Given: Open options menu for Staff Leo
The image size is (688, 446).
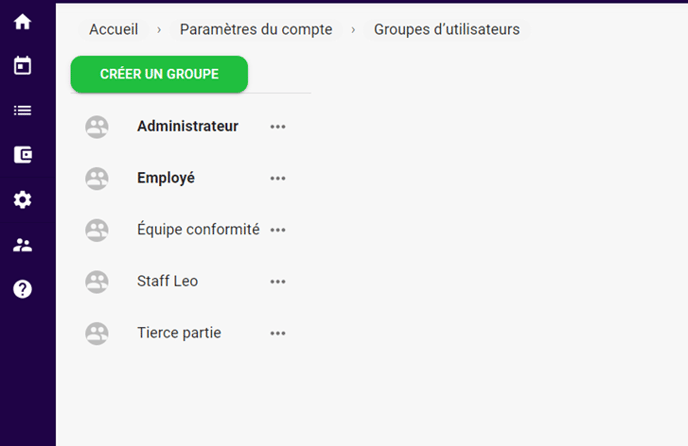Looking at the screenshot, I should click(278, 282).
